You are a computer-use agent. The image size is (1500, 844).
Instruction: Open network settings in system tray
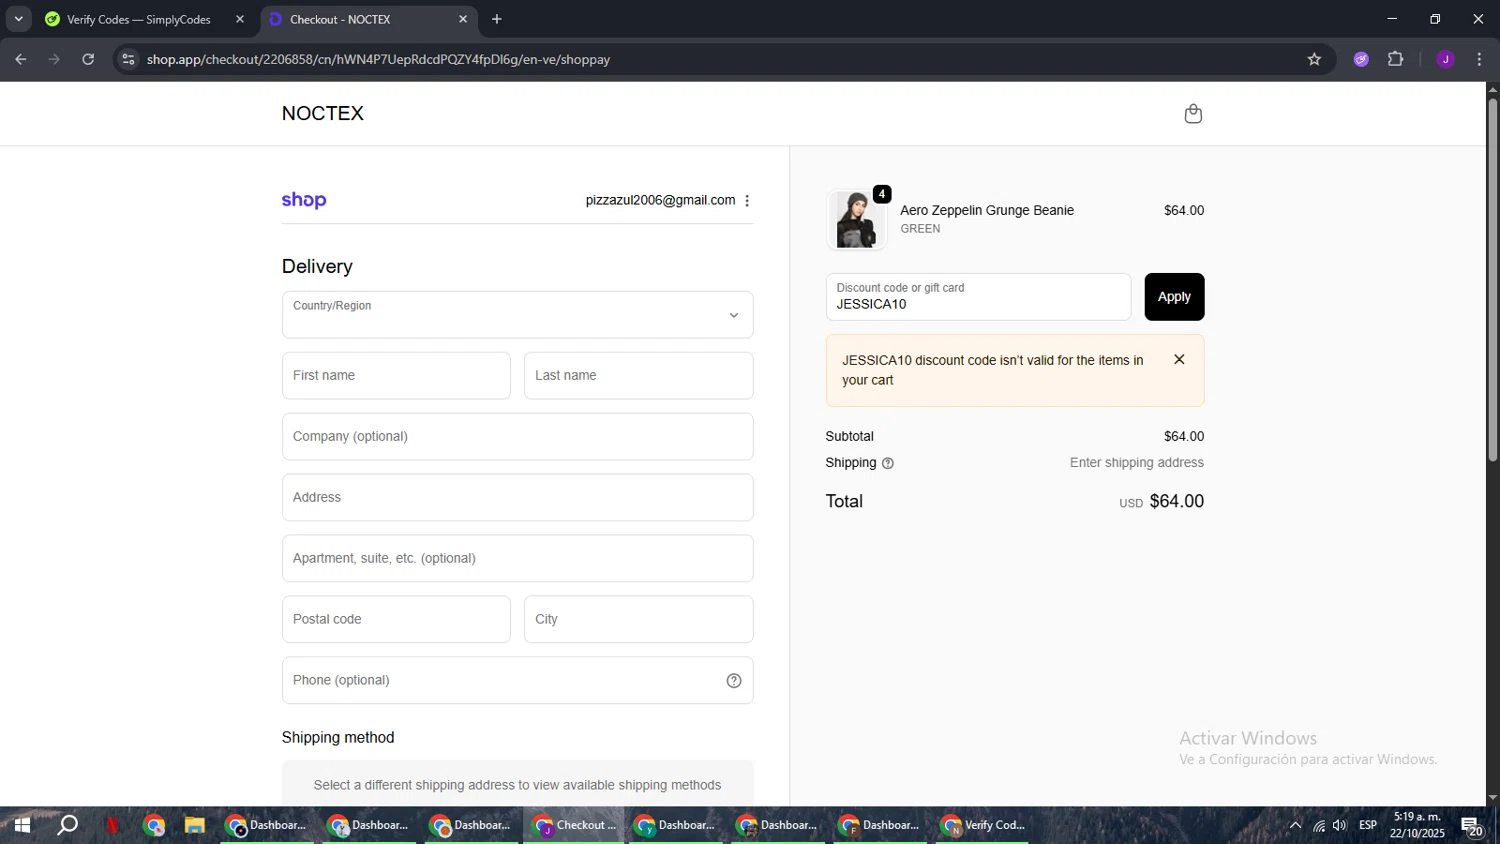point(1318,826)
